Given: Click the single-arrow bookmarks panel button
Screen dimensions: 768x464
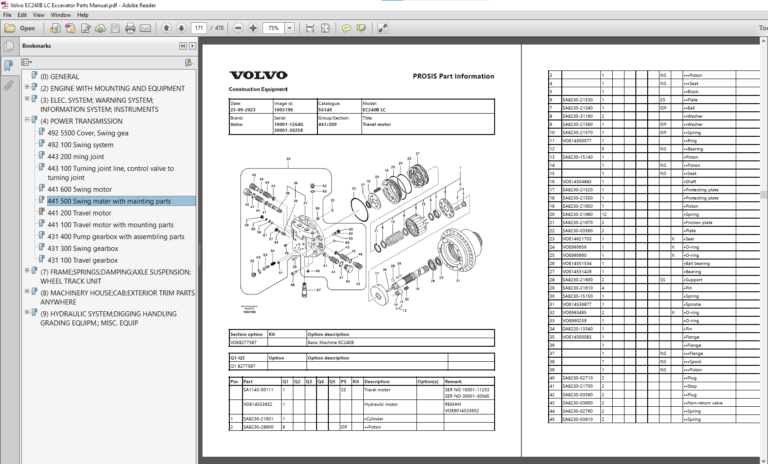Looking at the screenshot, I should click(192, 46).
